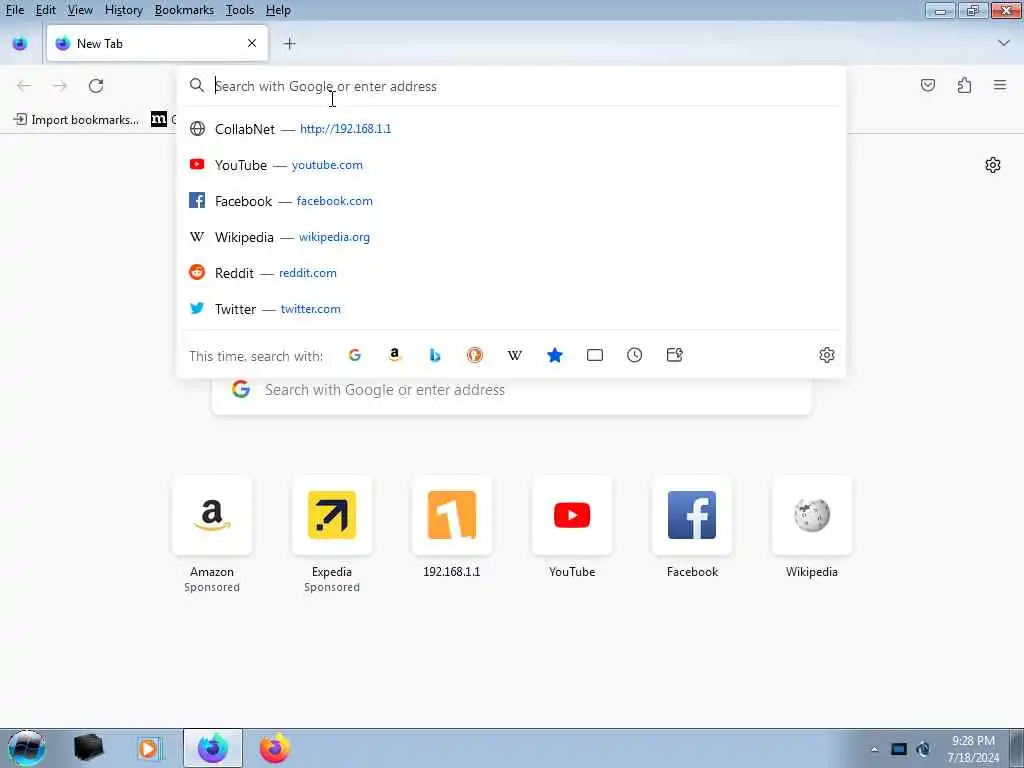Search in Actions icon
The height and width of the screenshot is (768, 1024).
pos(675,355)
